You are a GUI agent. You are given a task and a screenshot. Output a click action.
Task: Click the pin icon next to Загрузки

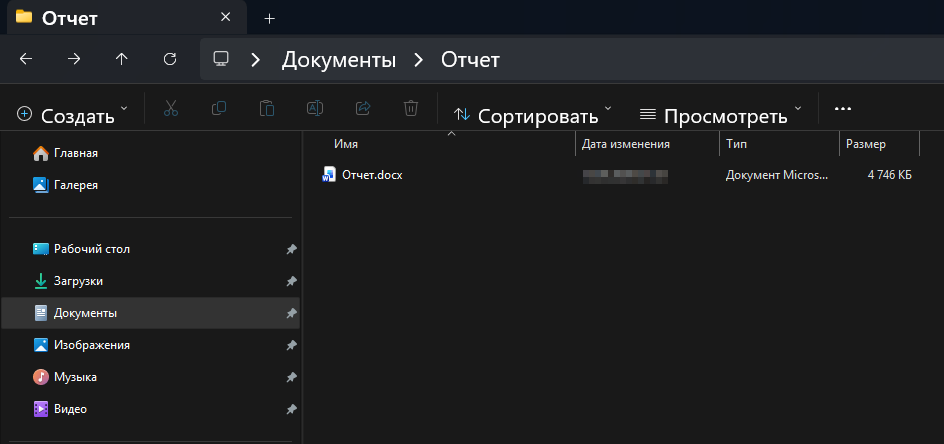tap(291, 281)
